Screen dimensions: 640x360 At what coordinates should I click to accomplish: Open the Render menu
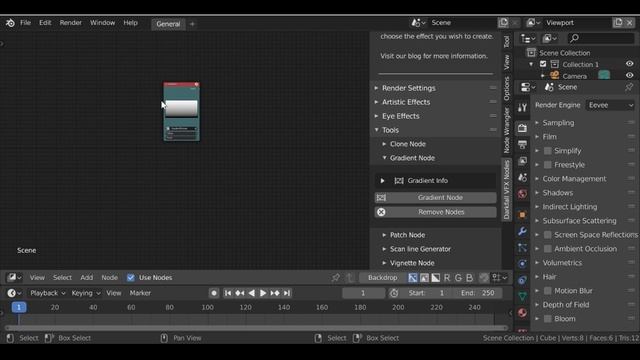click(x=71, y=23)
